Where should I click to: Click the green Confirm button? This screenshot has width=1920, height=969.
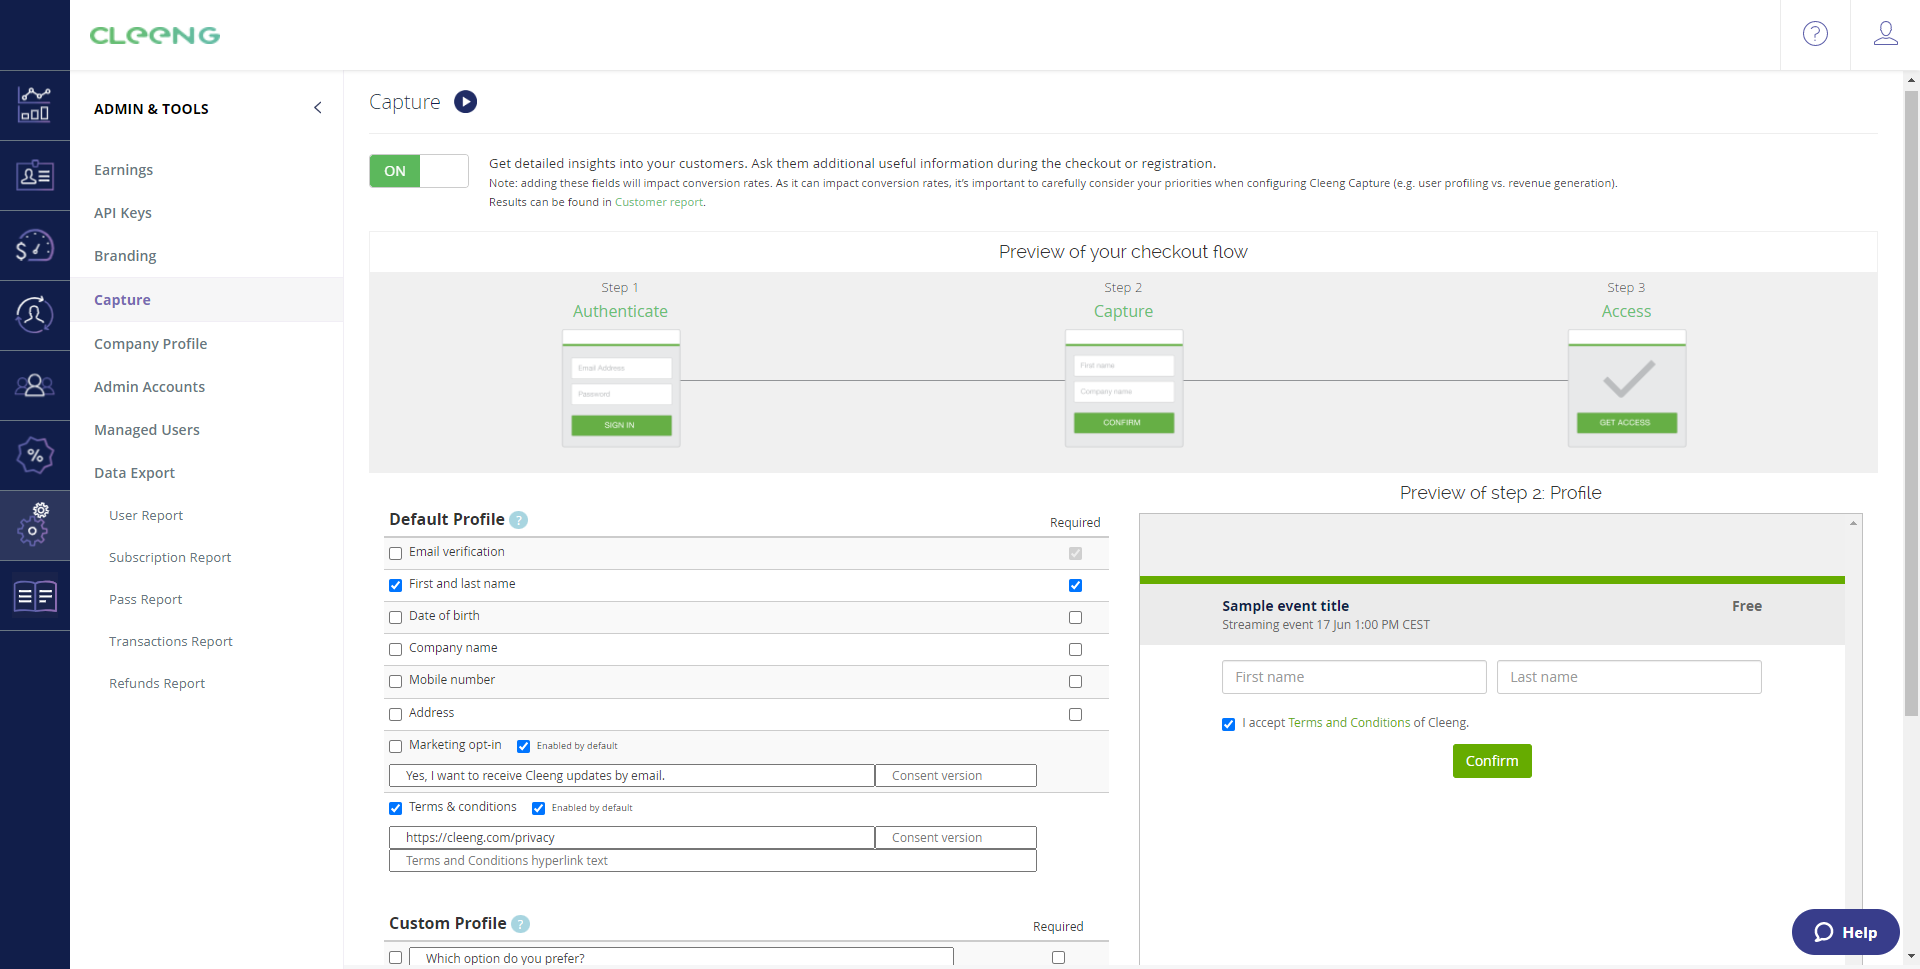pyautogui.click(x=1492, y=761)
